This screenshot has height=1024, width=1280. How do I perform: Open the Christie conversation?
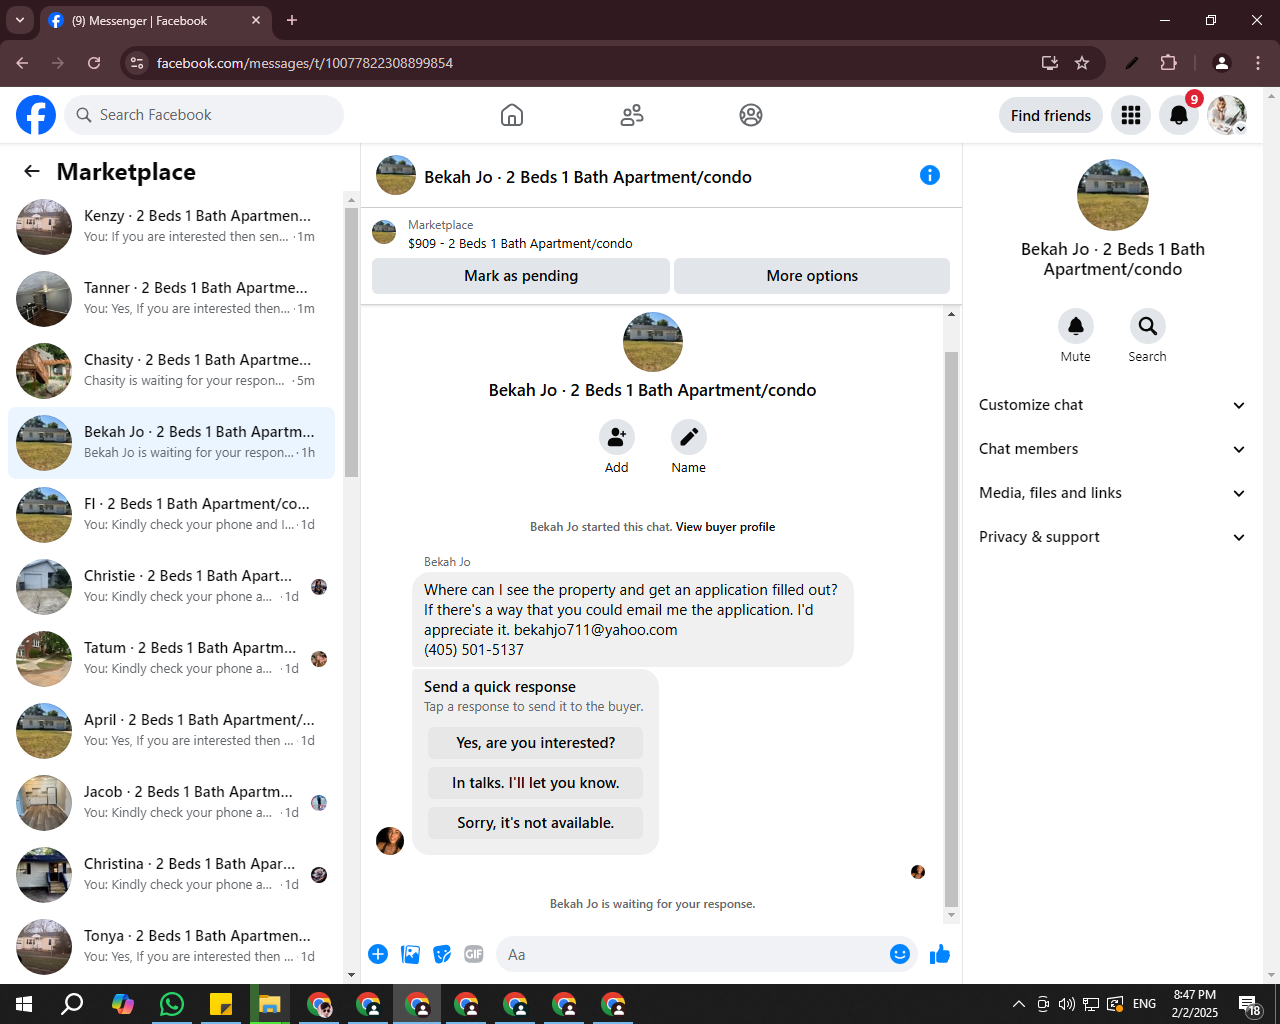[171, 587]
